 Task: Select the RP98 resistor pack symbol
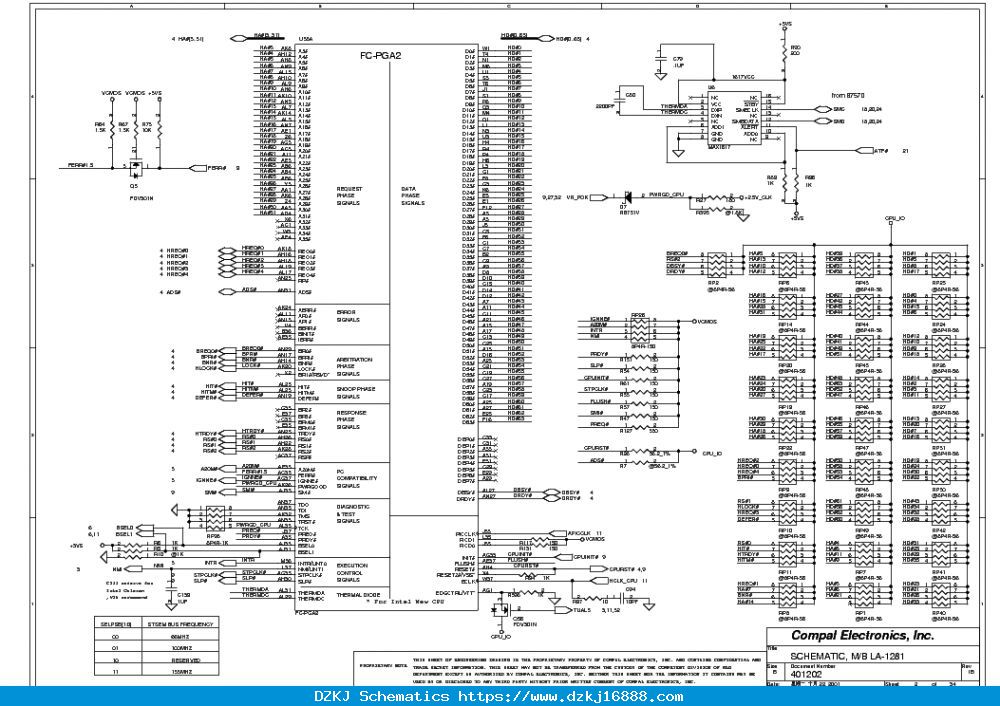click(215, 518)
